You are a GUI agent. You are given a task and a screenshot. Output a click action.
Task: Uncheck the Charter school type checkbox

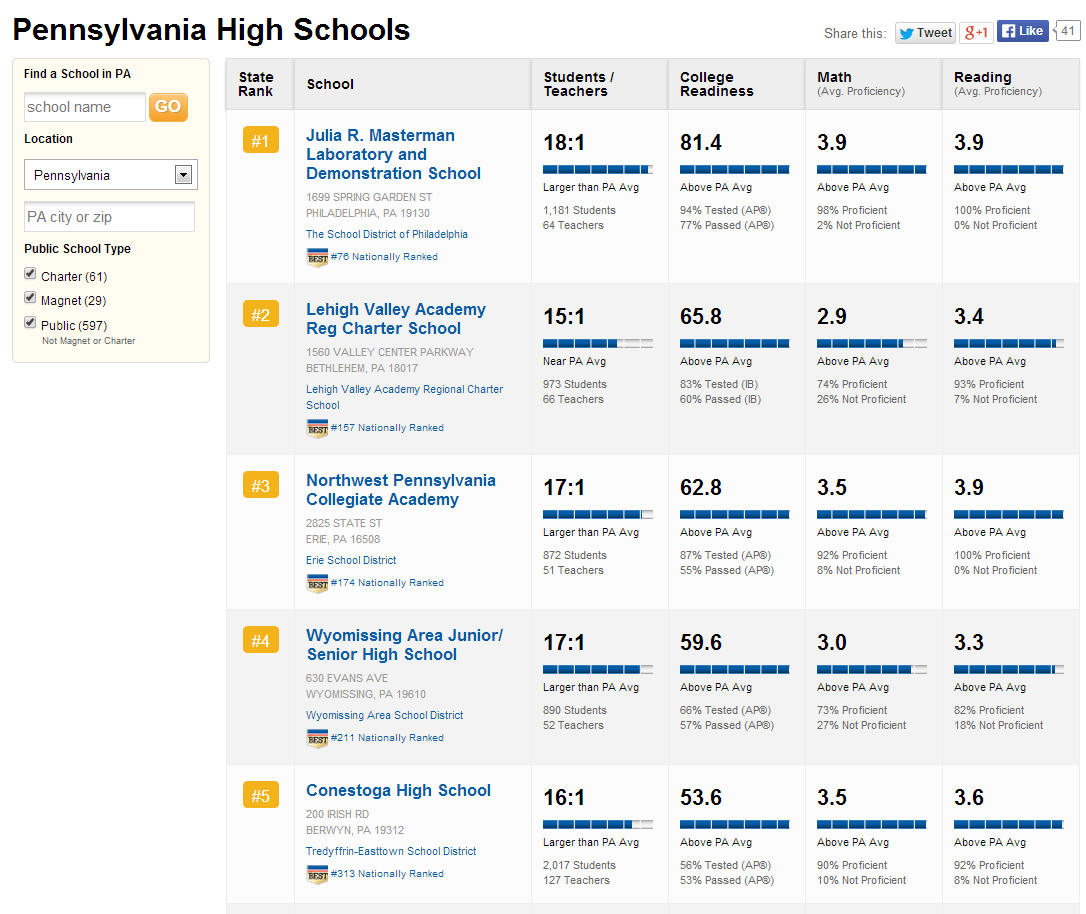pos(30,275)
